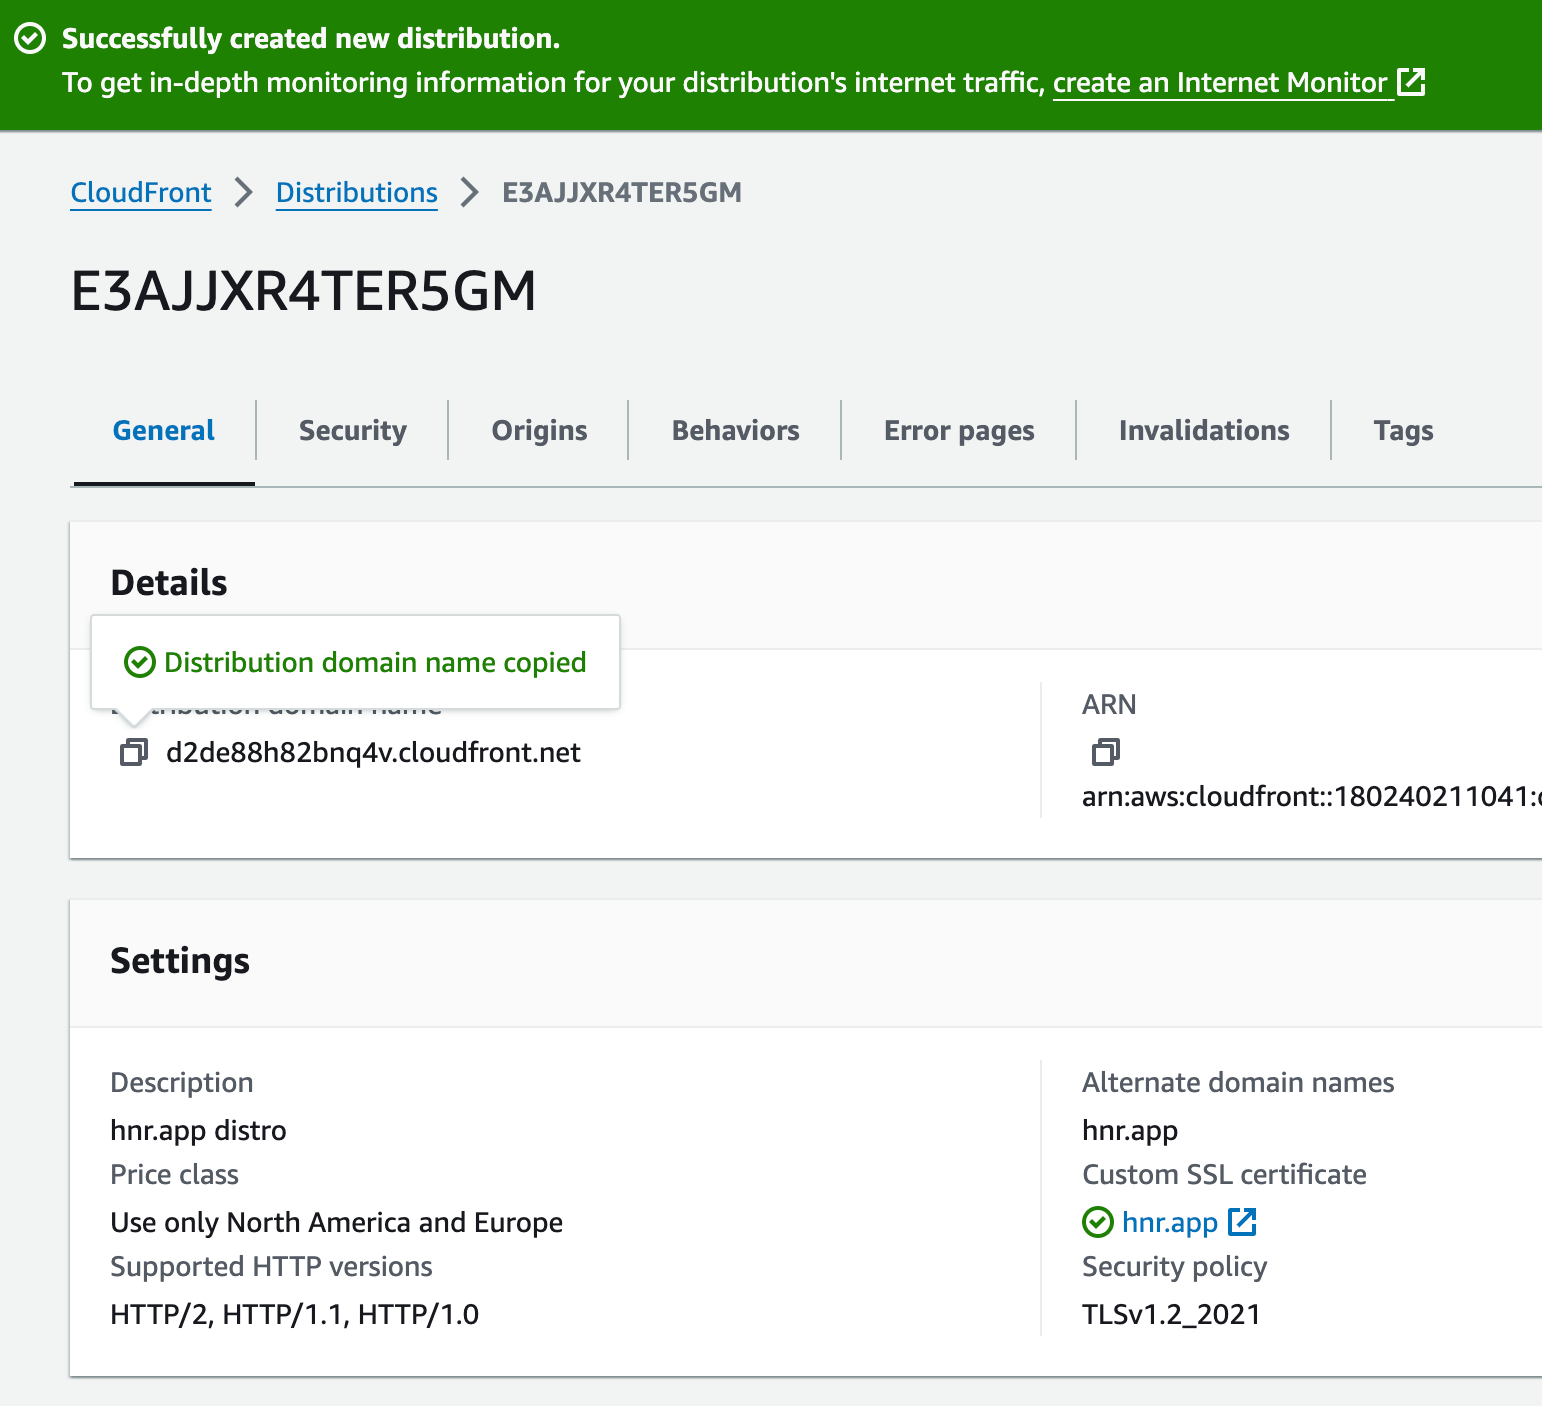The image size is (1542, 1406).
Task: Click 'Distribution domain name copied' tooltip text
Action: tap(375, 662)
